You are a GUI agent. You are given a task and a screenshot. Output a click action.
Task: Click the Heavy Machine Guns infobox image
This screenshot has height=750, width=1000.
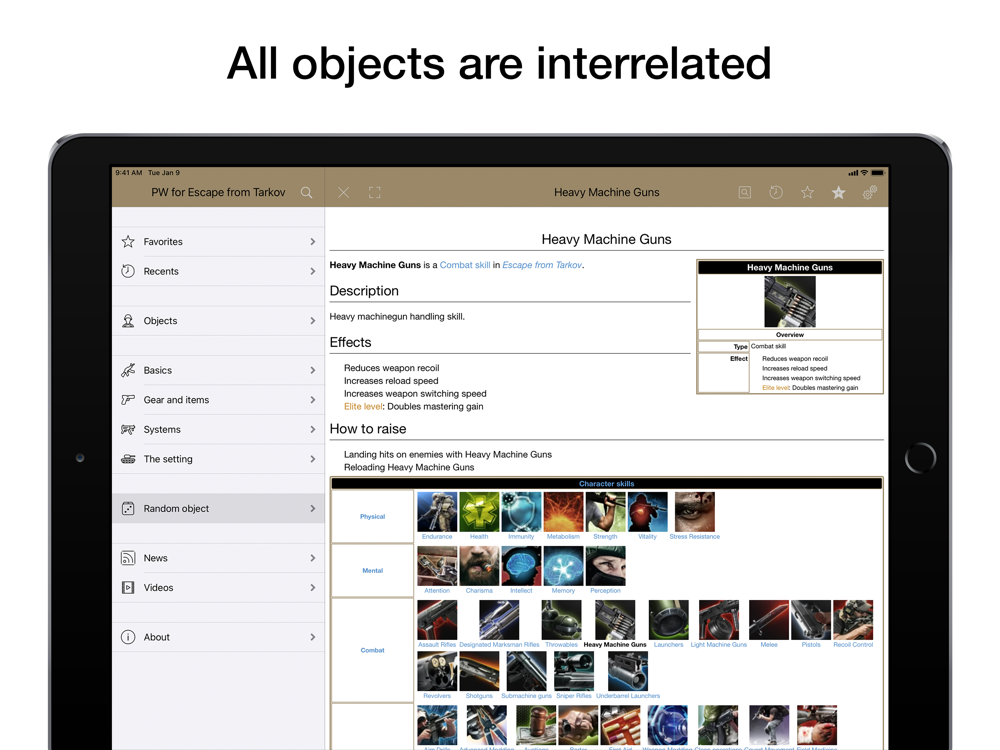click(x=790, y=302)
